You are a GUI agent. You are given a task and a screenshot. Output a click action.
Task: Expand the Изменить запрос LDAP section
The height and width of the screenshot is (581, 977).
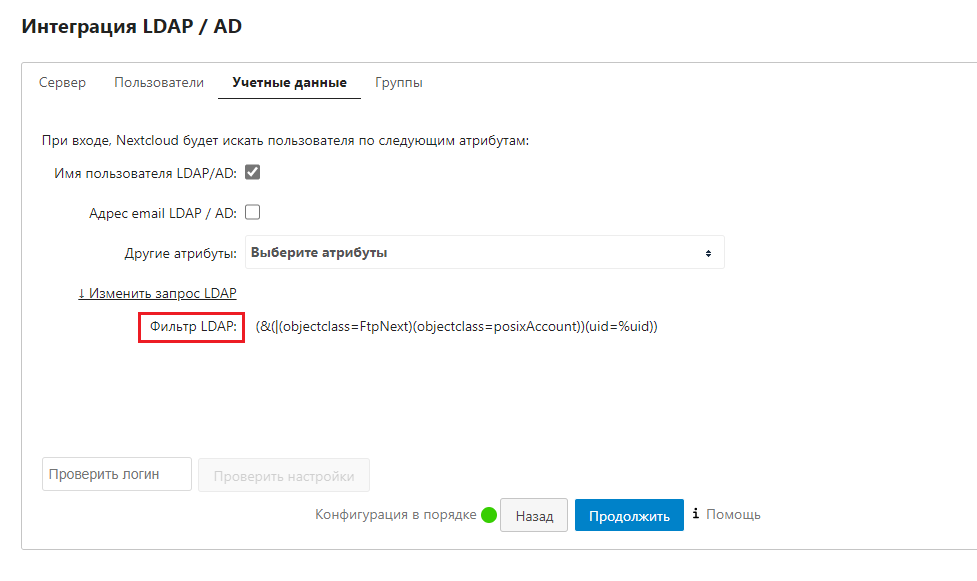tap(157, 293)
